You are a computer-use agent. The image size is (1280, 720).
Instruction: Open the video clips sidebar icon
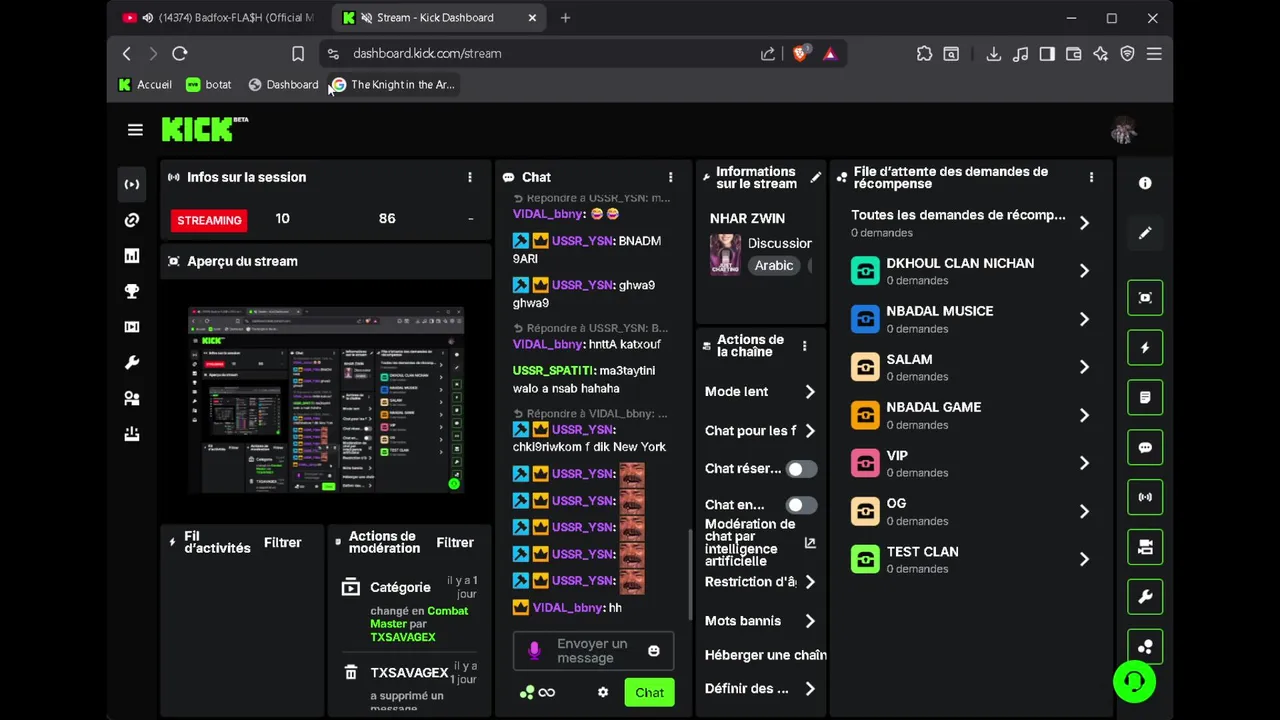point(132,327)
